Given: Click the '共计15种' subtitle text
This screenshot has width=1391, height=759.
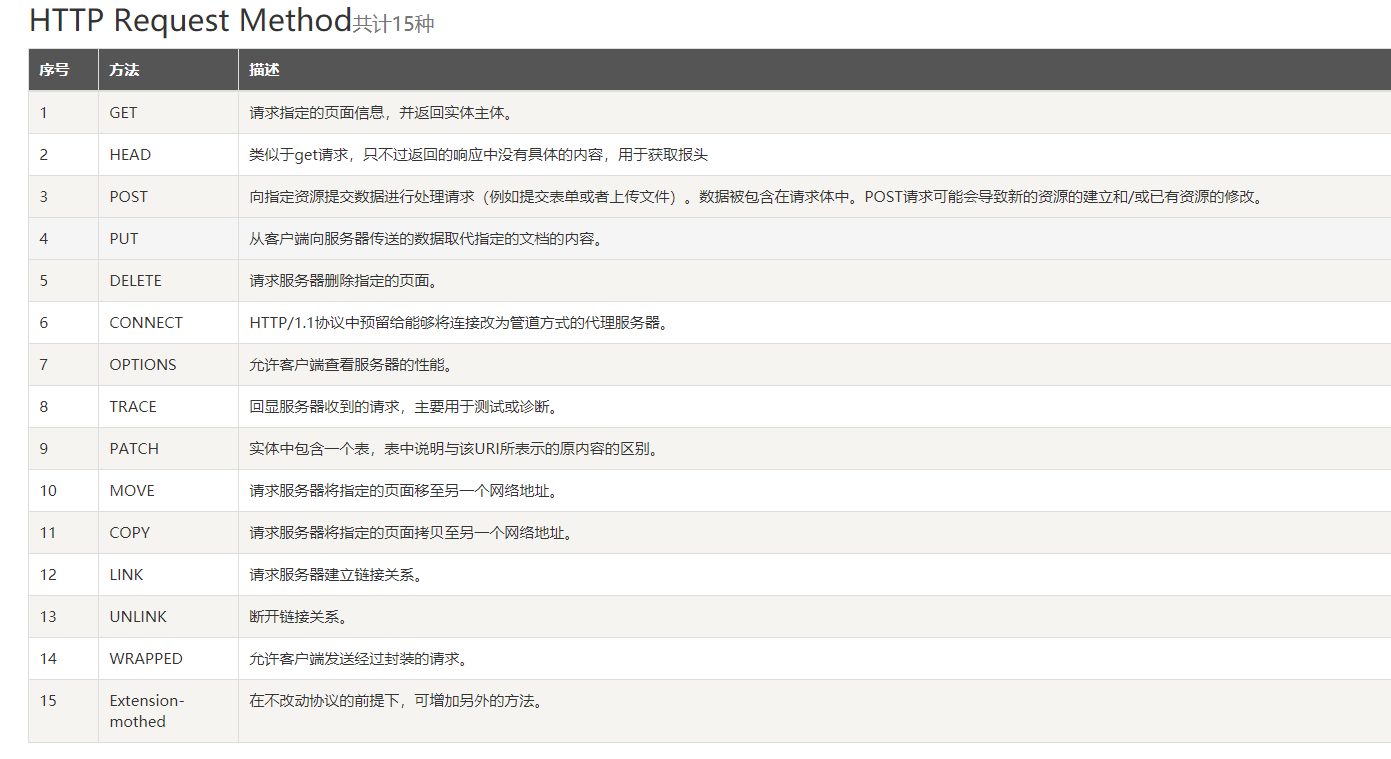Looking at the screenshot, I should 394,24.
